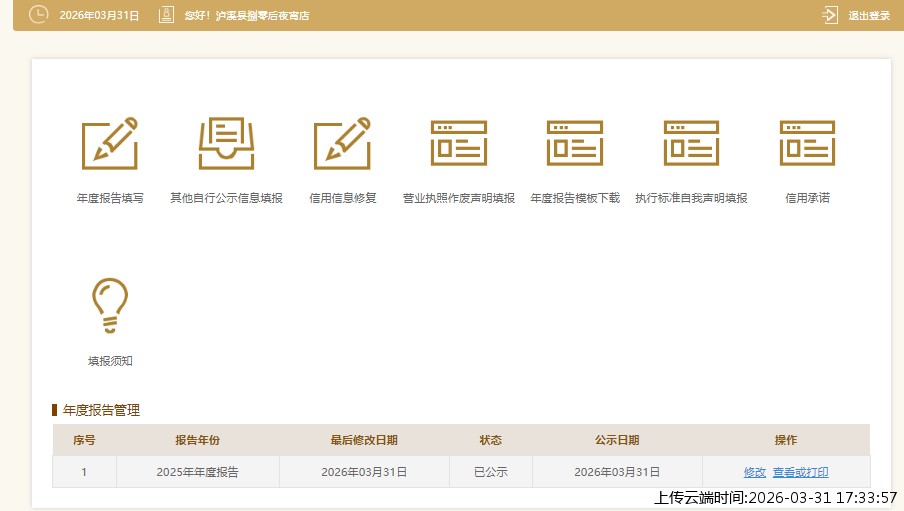Click the 退出登录 text link

click(x=868, y=16)
